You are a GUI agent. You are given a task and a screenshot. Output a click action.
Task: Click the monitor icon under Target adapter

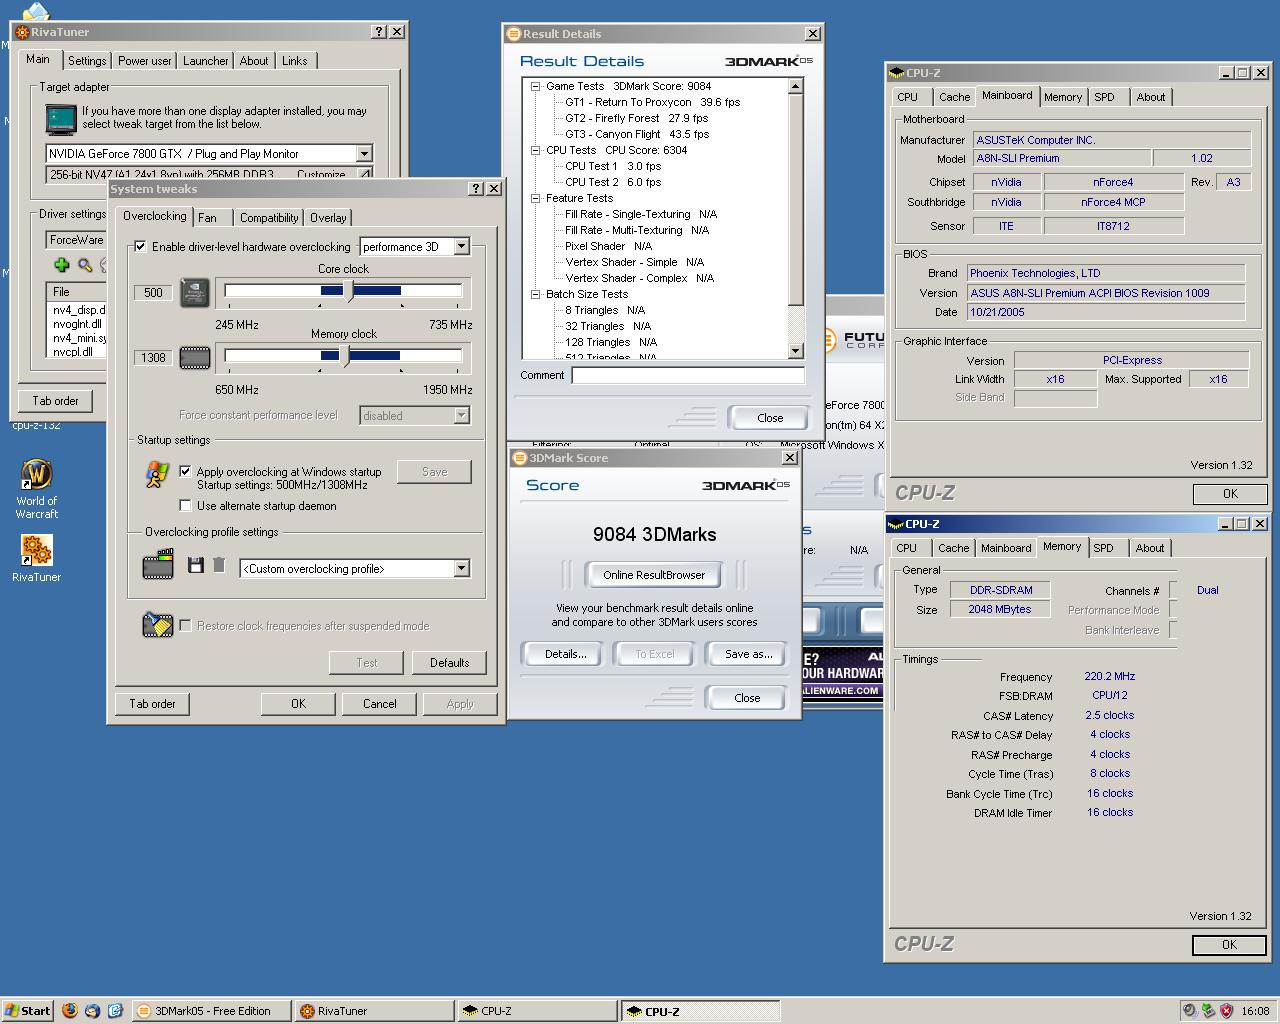(61, 118)
